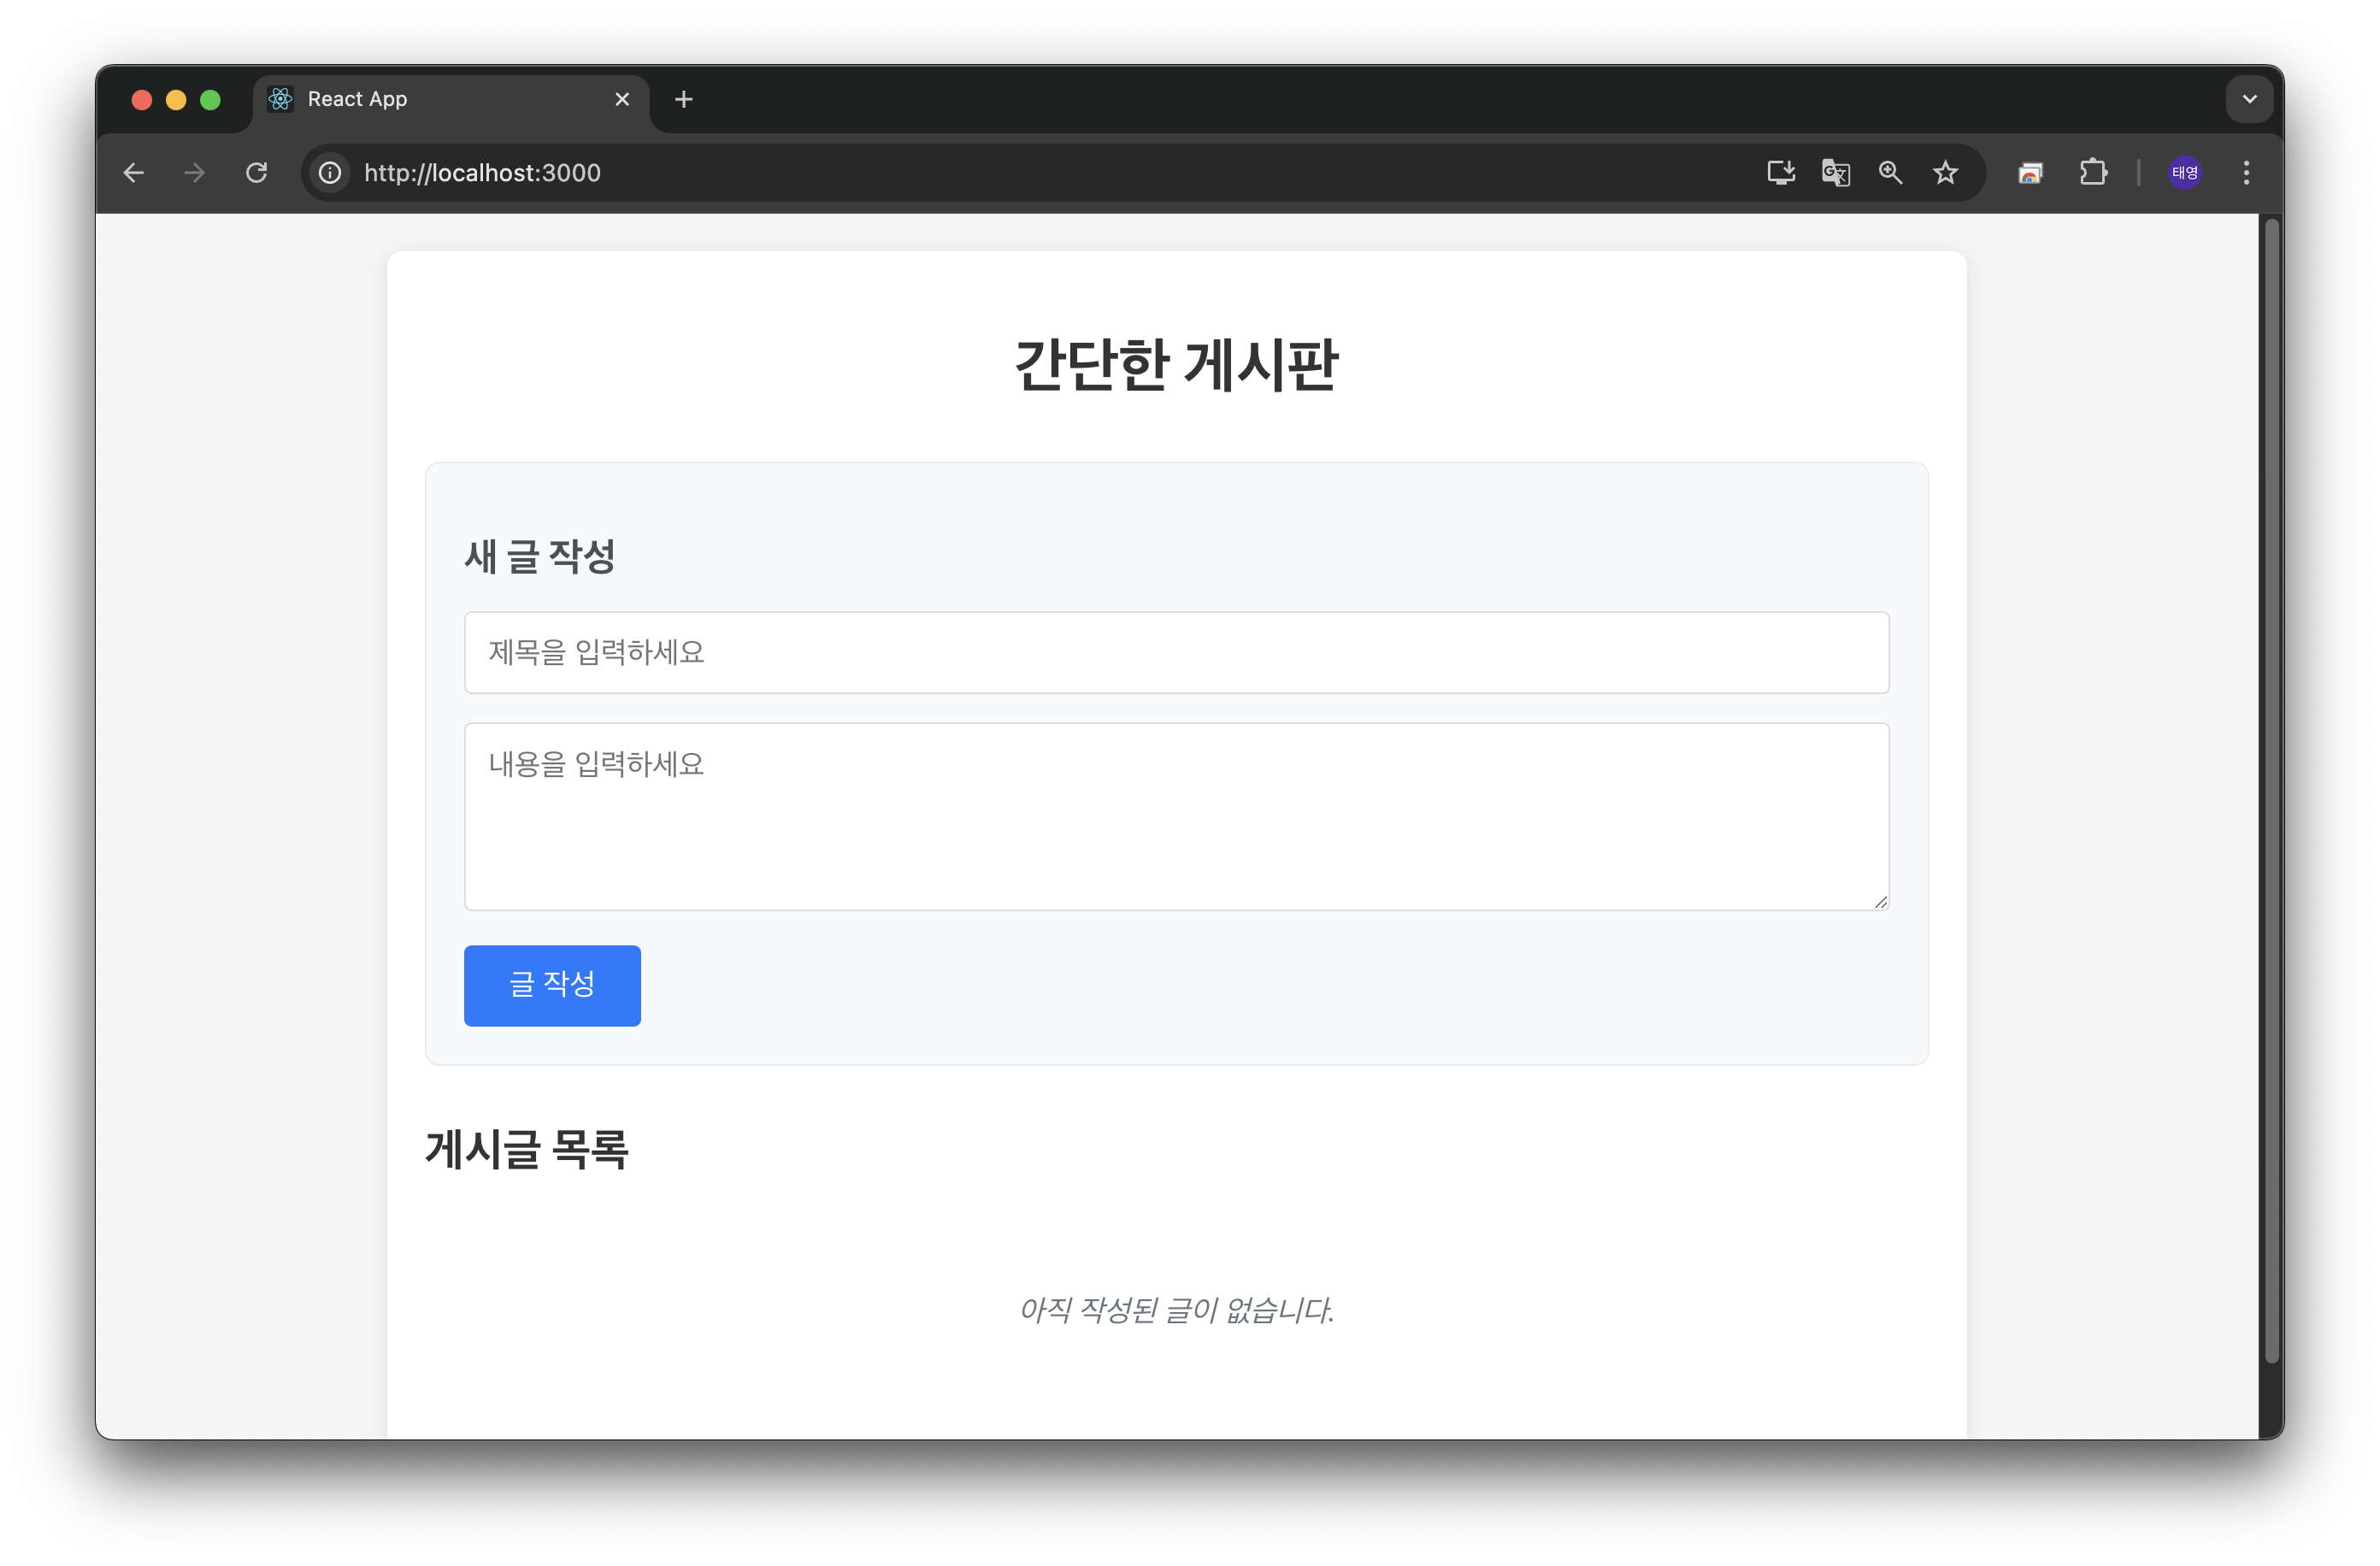The height and width of the screenshot is (1566, 2380).
Task: Click the 글 작성 submit button
Action: pyautogui.click(x=552, y=985)
